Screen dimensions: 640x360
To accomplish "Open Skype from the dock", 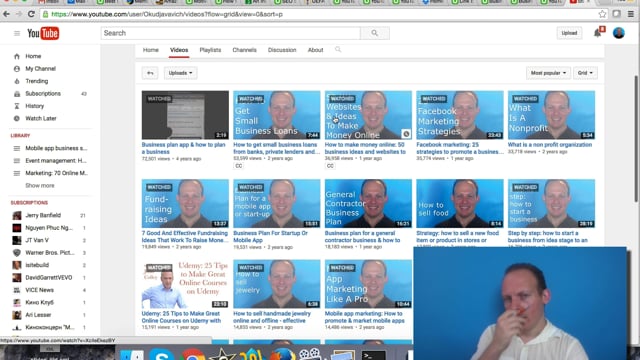I will click(x=162, y=354).
